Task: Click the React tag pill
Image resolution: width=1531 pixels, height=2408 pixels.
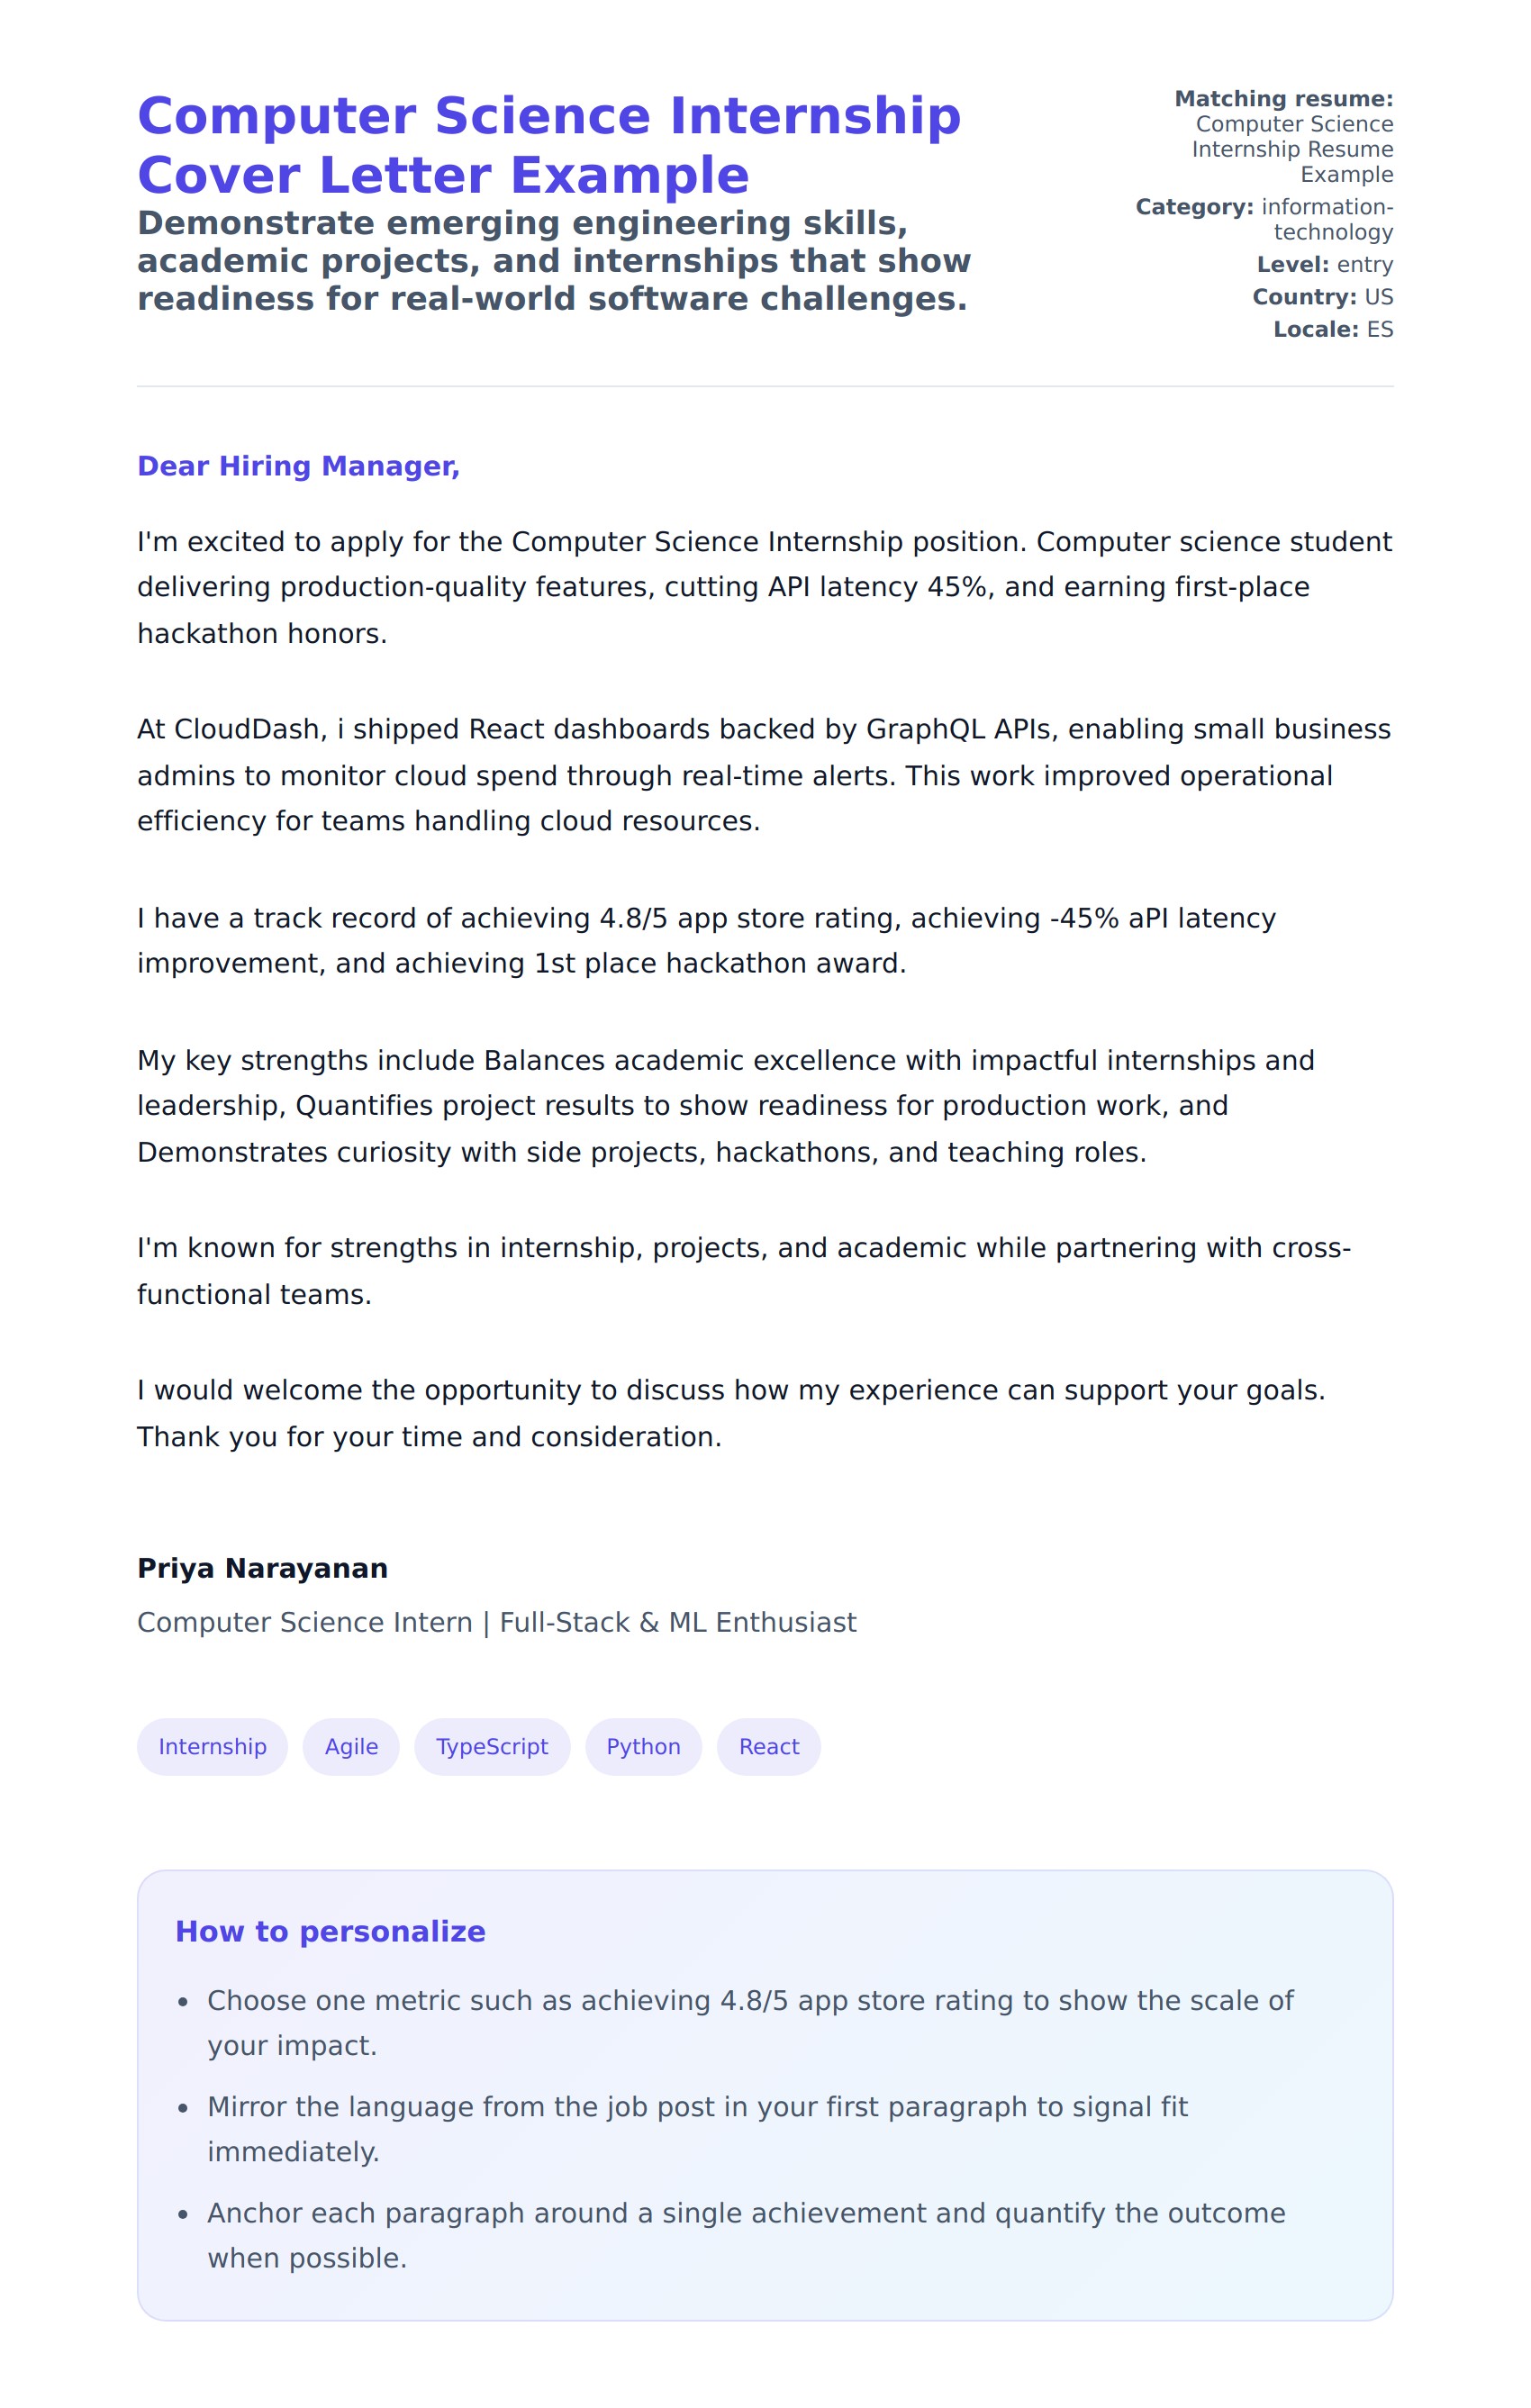Action: (768, 1746)
